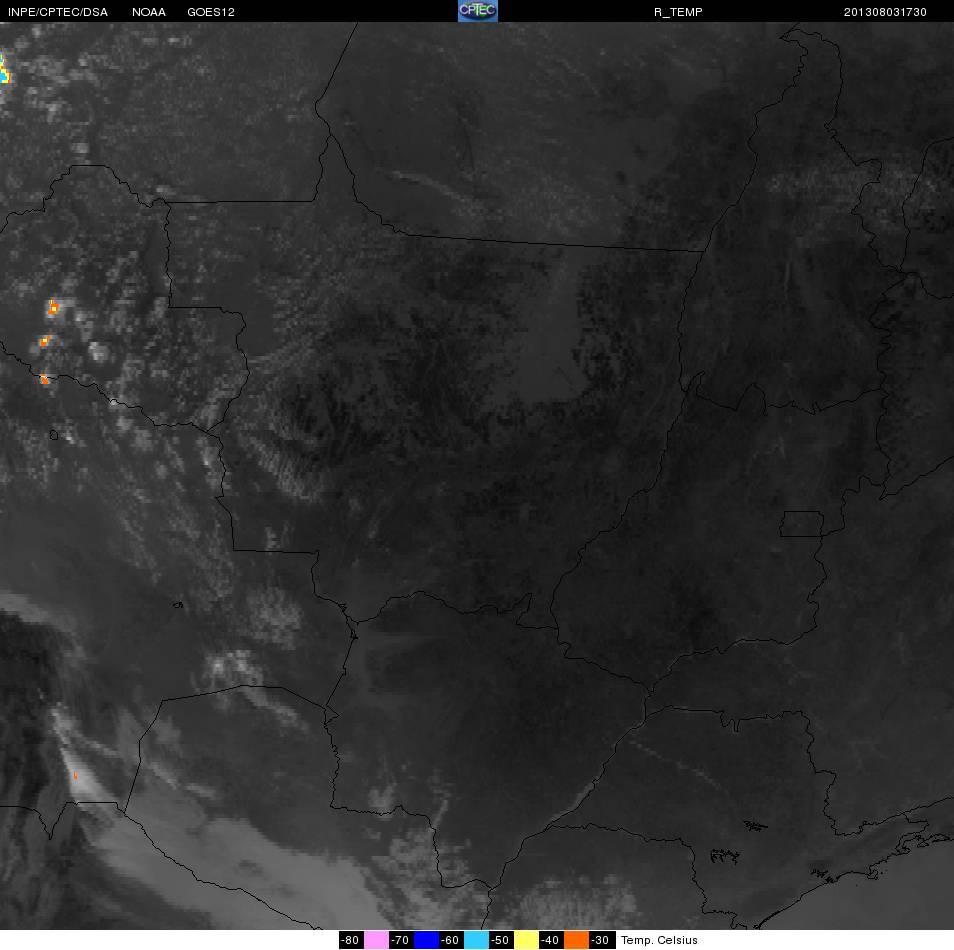Viewport: 954px width, 950px height.
Task: Select the dark blue legend swatch
Action: coord(427,940)
